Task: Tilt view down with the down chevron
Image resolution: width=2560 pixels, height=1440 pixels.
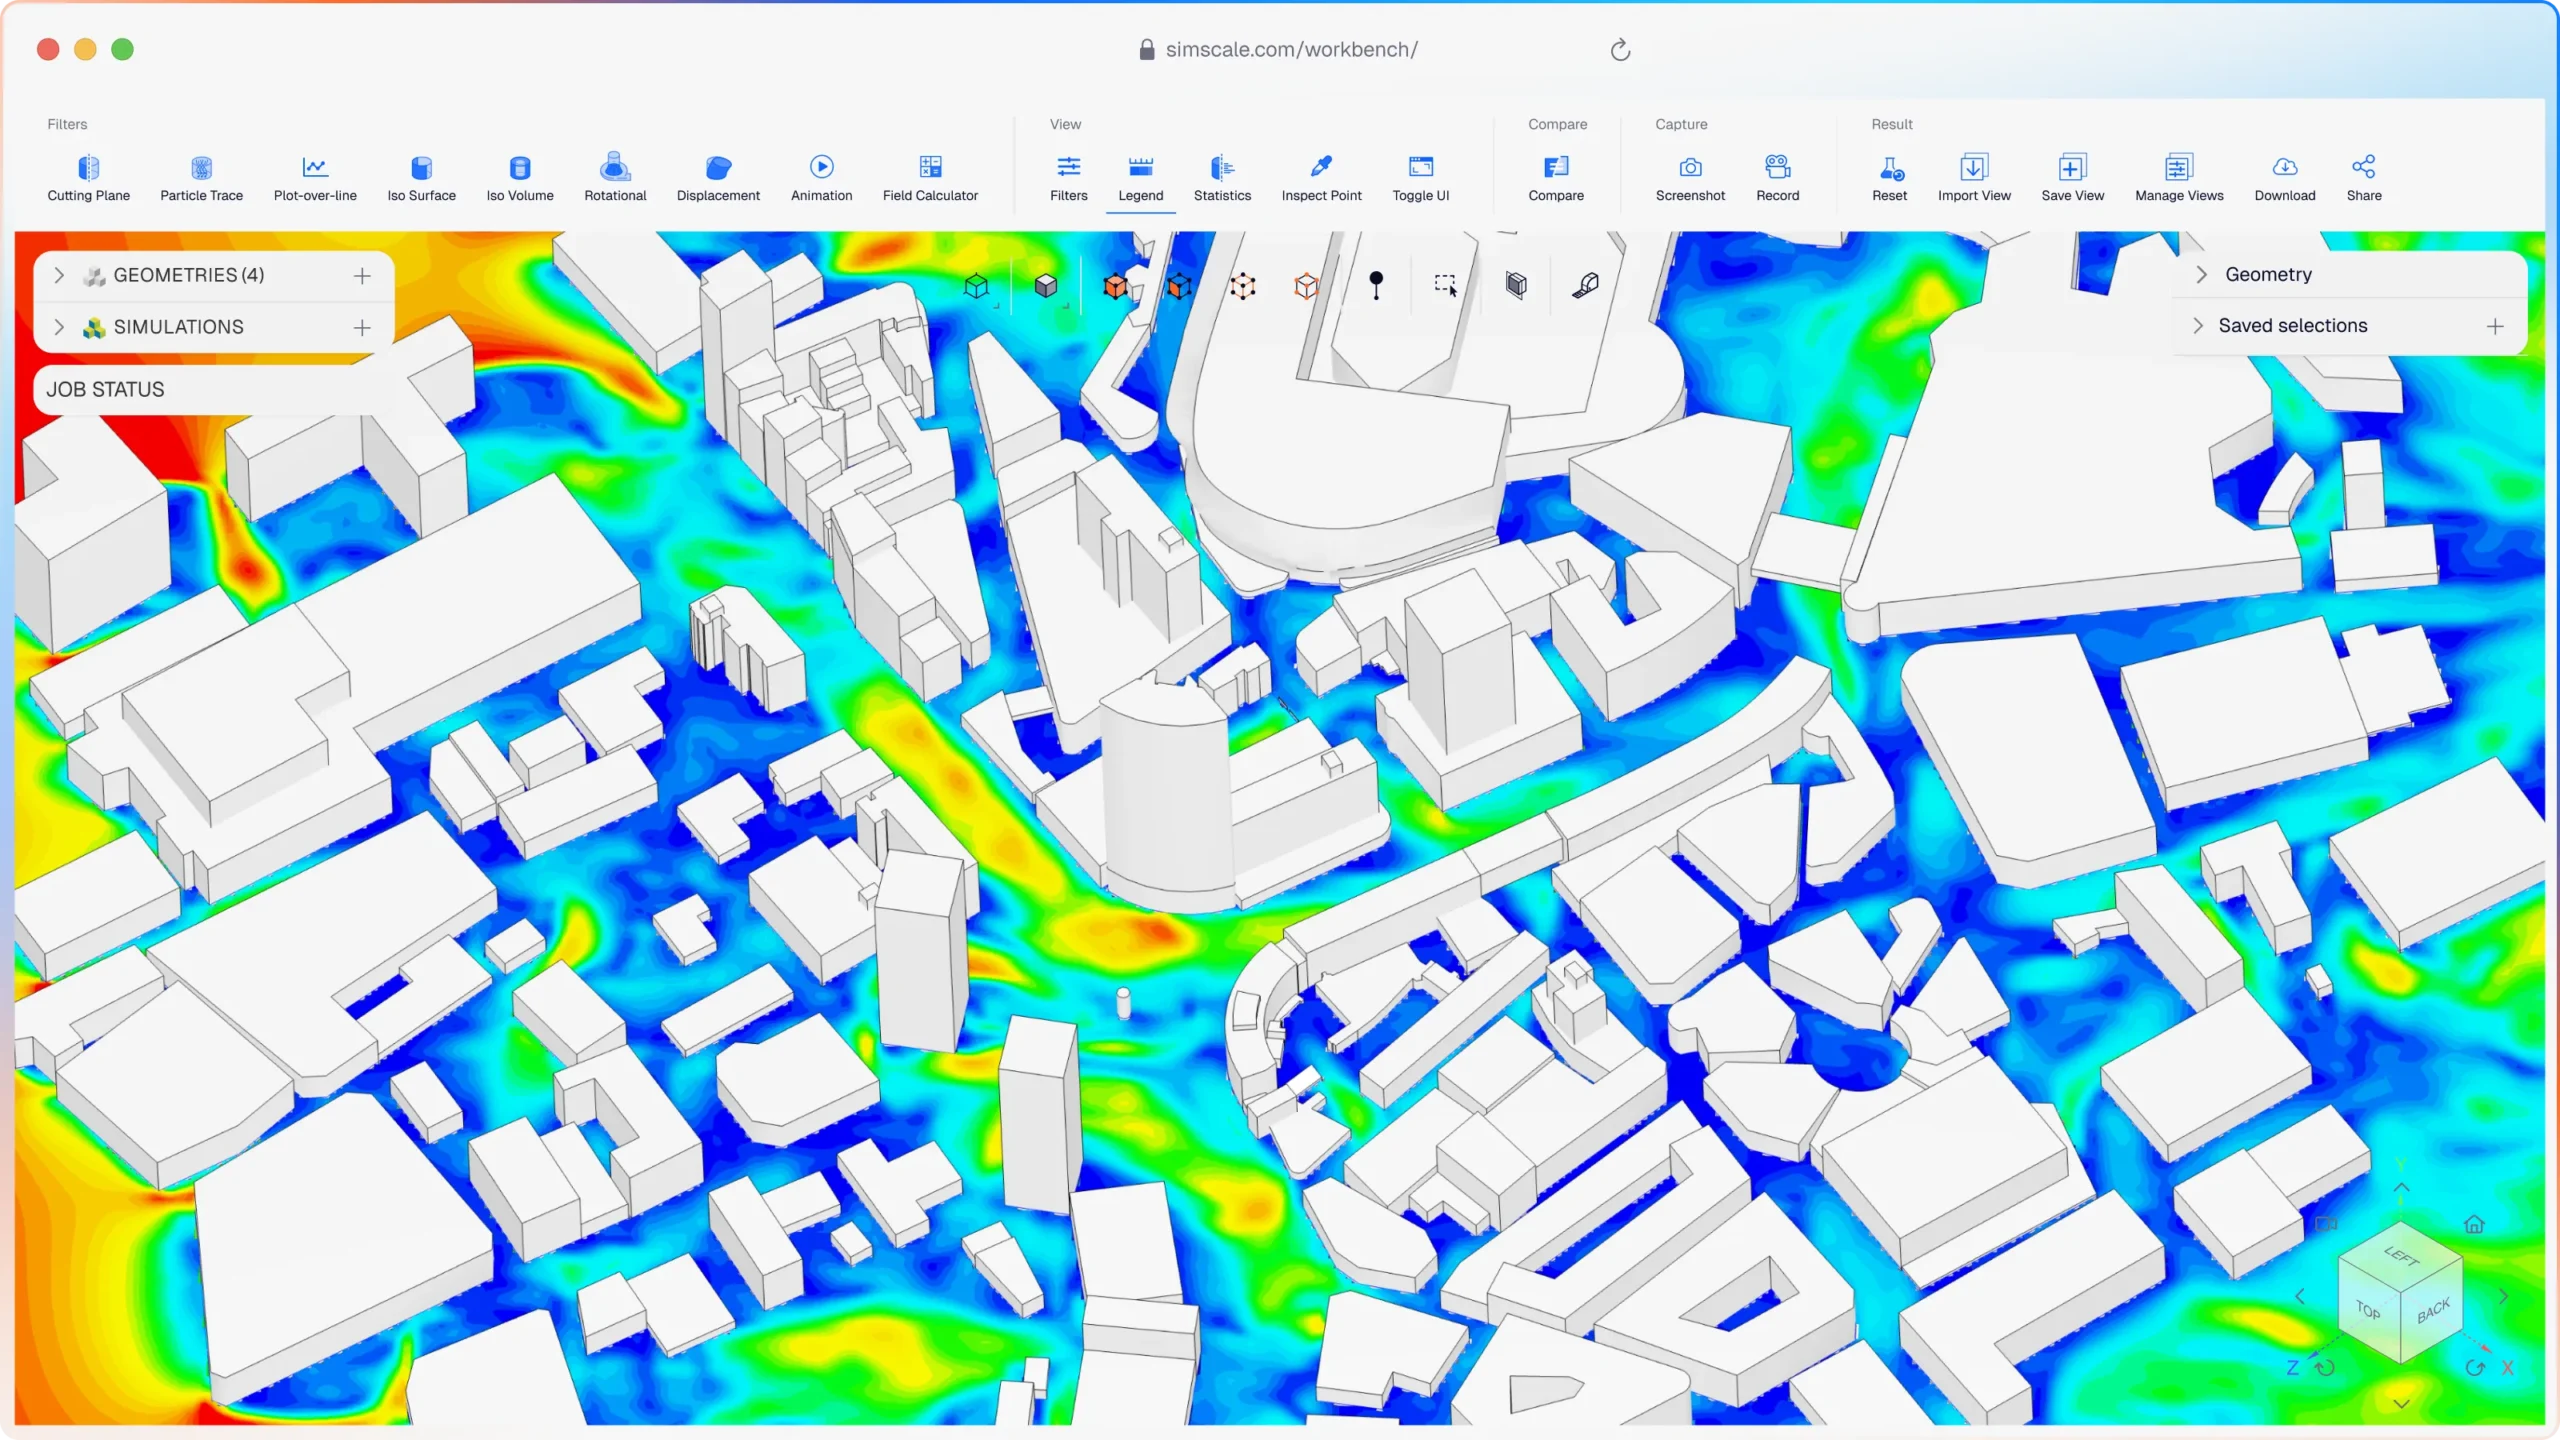Action: click(2402, 1404)
